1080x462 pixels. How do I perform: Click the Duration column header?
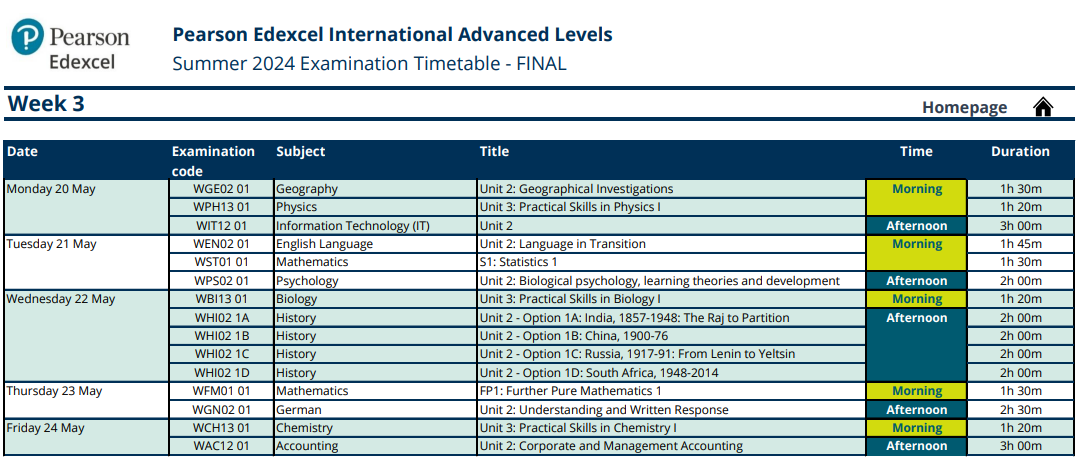[1020, 152]
